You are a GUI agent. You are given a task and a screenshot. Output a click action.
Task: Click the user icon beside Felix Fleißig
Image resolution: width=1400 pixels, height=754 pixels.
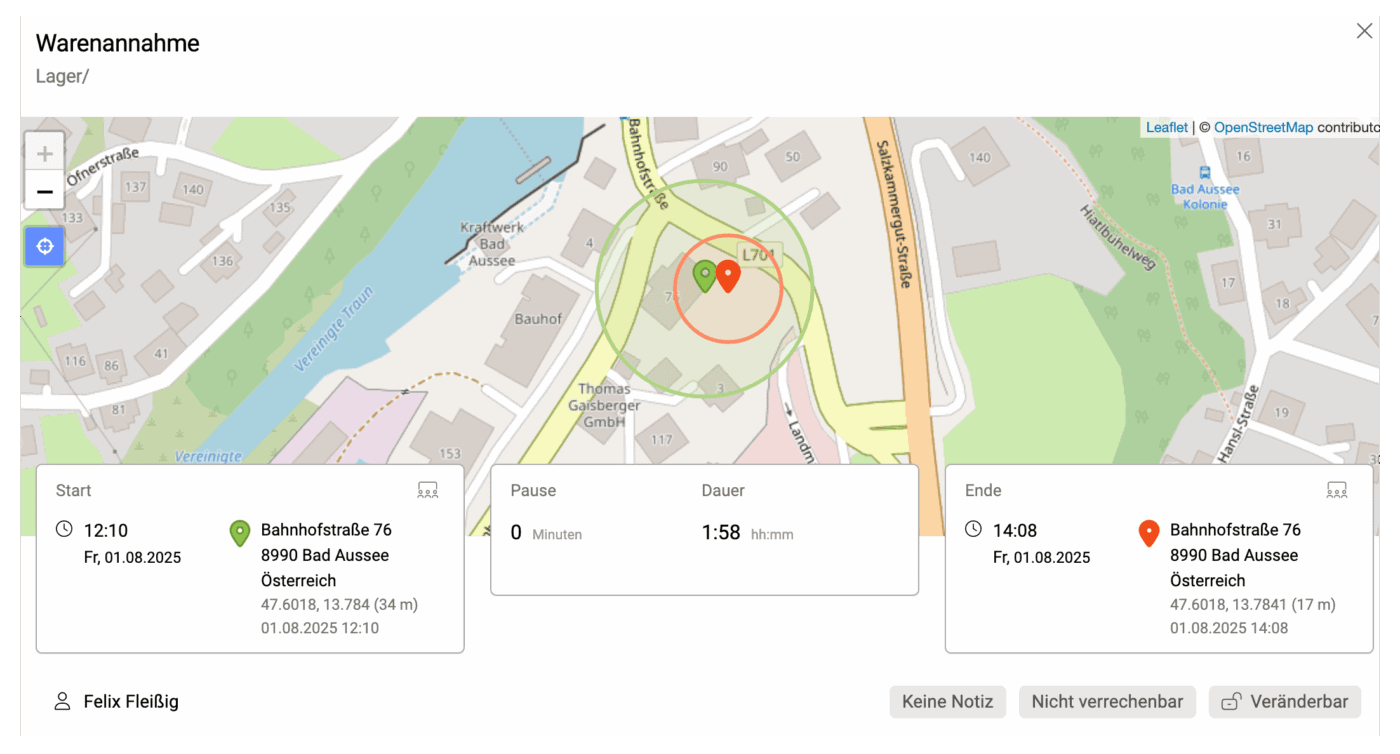(x=62, y=701)
